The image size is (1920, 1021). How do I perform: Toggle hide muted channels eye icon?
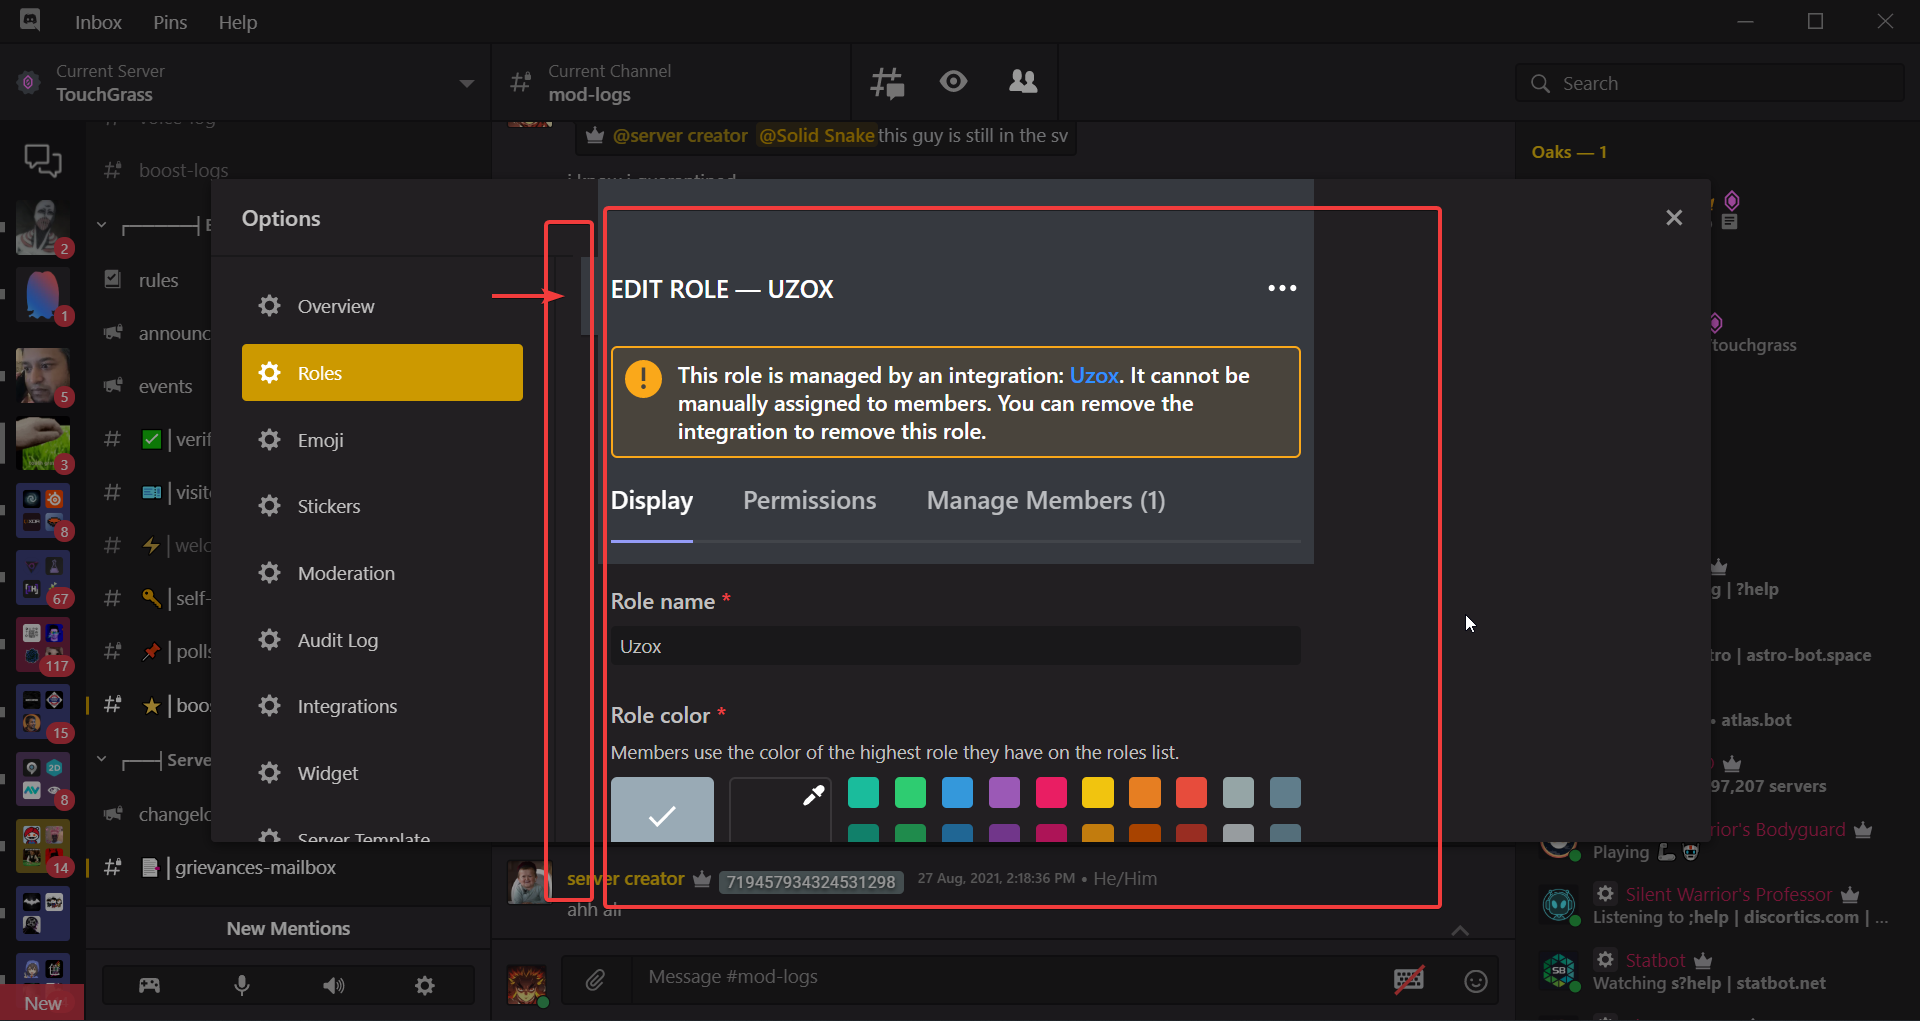(953, 82)
